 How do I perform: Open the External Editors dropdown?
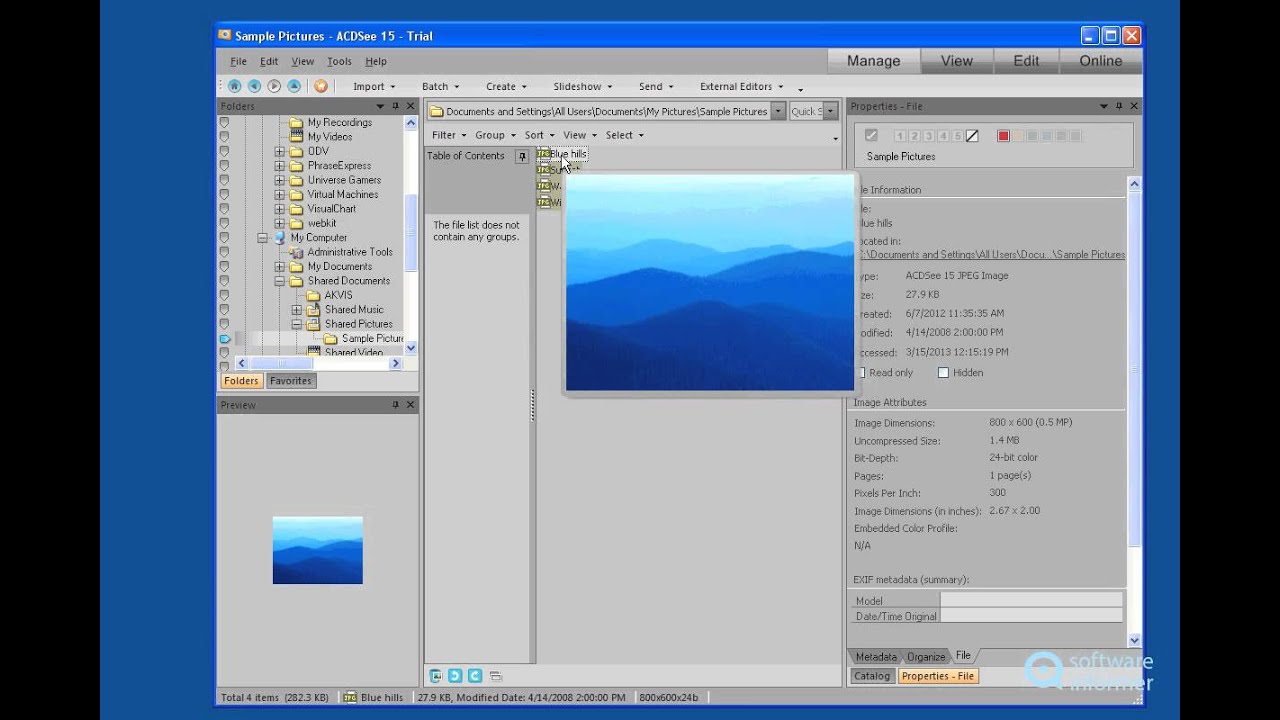[x=741, y=87]
